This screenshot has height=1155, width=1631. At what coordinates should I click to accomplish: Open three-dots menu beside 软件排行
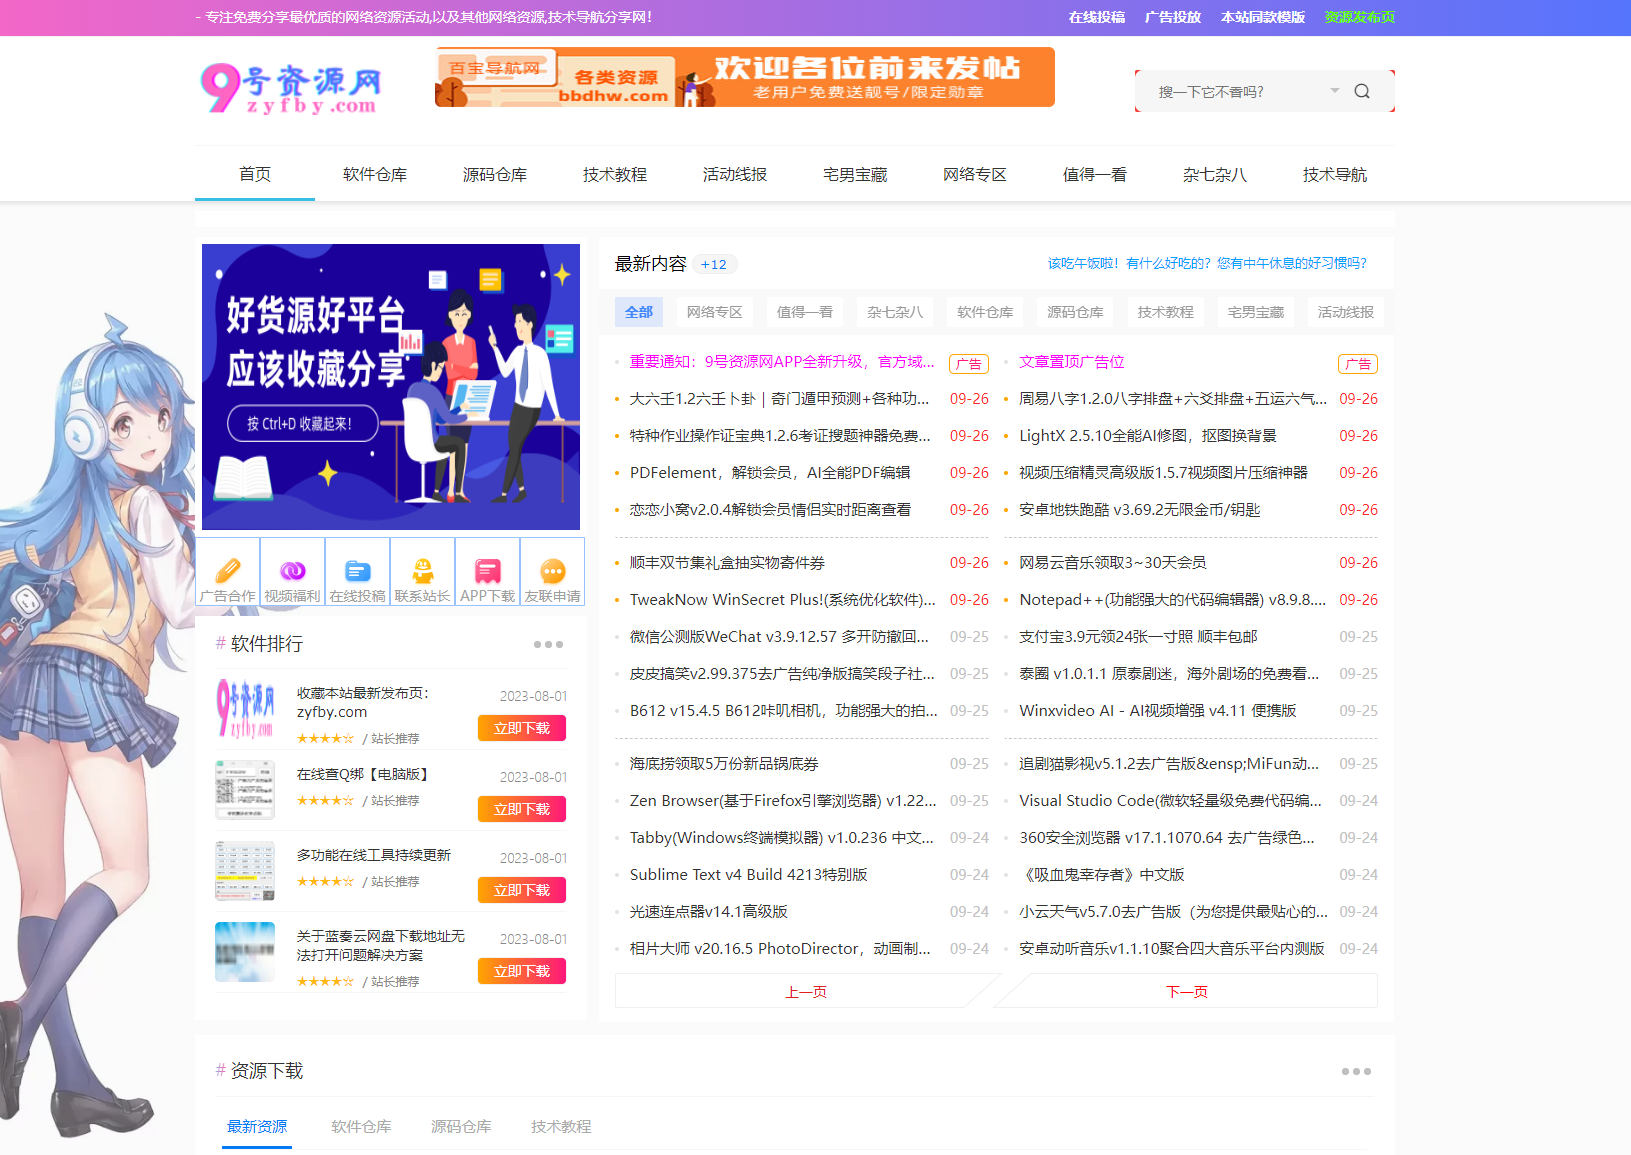tap(548, 644)
